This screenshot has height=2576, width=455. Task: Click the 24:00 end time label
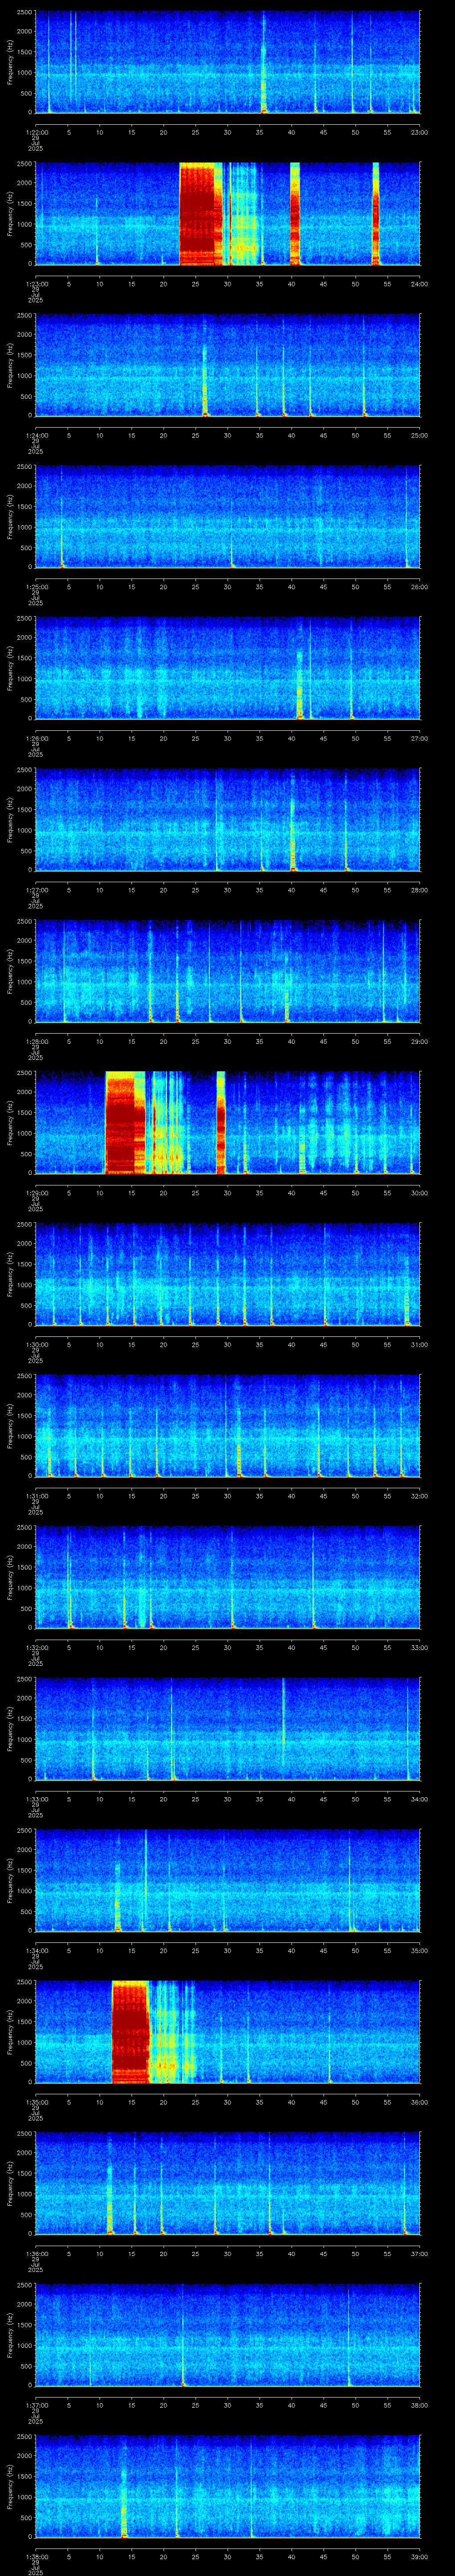[x=419, y=284]
